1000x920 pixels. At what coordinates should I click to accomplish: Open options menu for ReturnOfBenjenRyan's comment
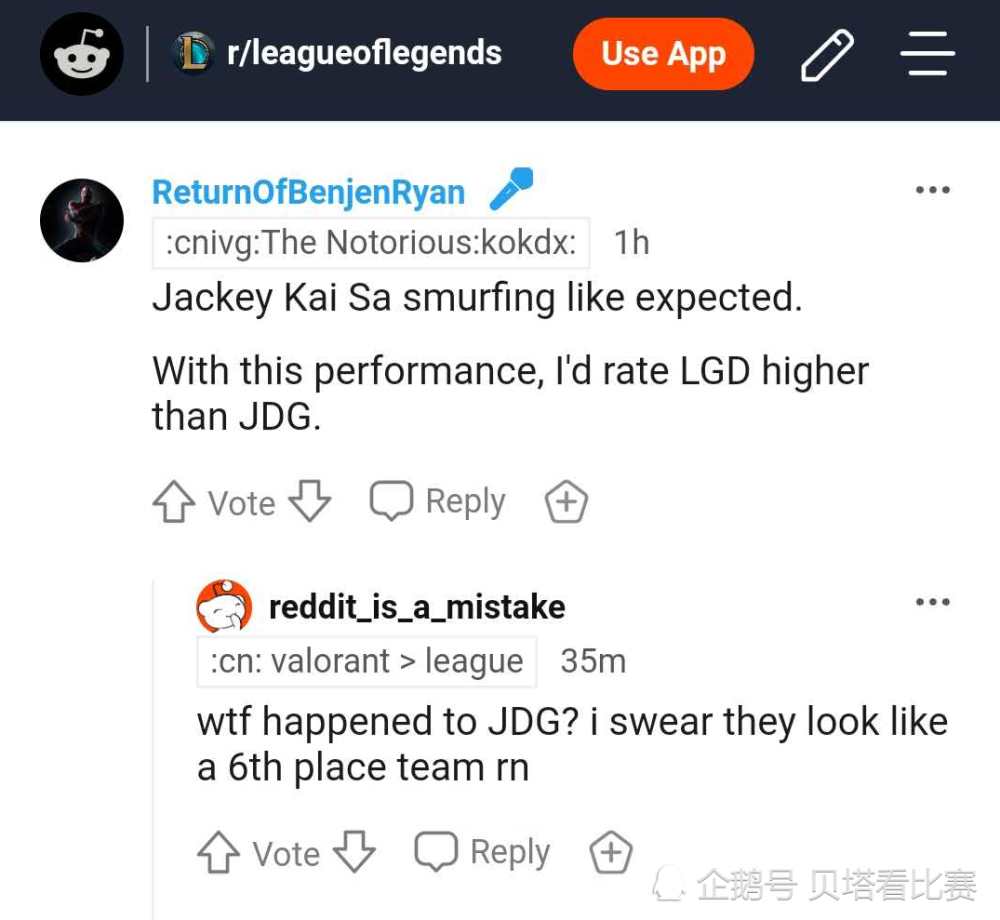(x=932, y=189)
